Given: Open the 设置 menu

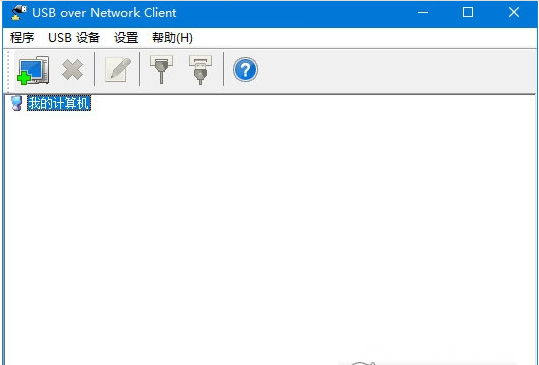Looking at the screenshot, I should [x=126, y=37].
